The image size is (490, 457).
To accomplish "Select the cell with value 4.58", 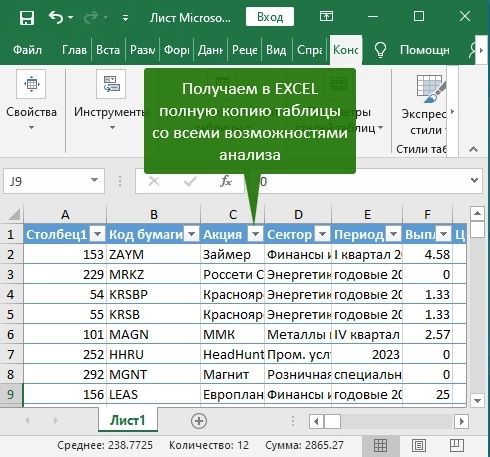I will [427, 254].
